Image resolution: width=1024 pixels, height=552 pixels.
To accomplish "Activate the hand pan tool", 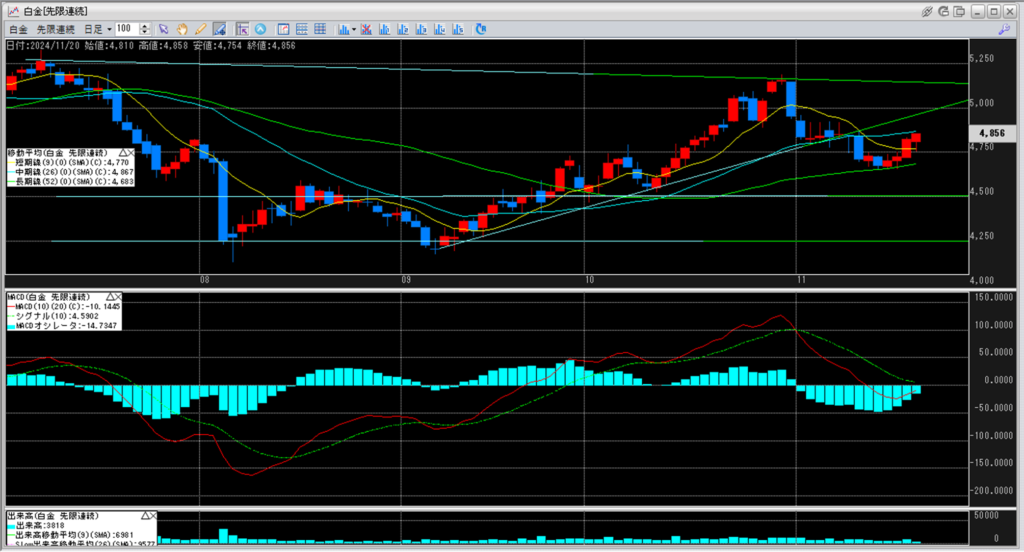I will click(x=182, y=29).
